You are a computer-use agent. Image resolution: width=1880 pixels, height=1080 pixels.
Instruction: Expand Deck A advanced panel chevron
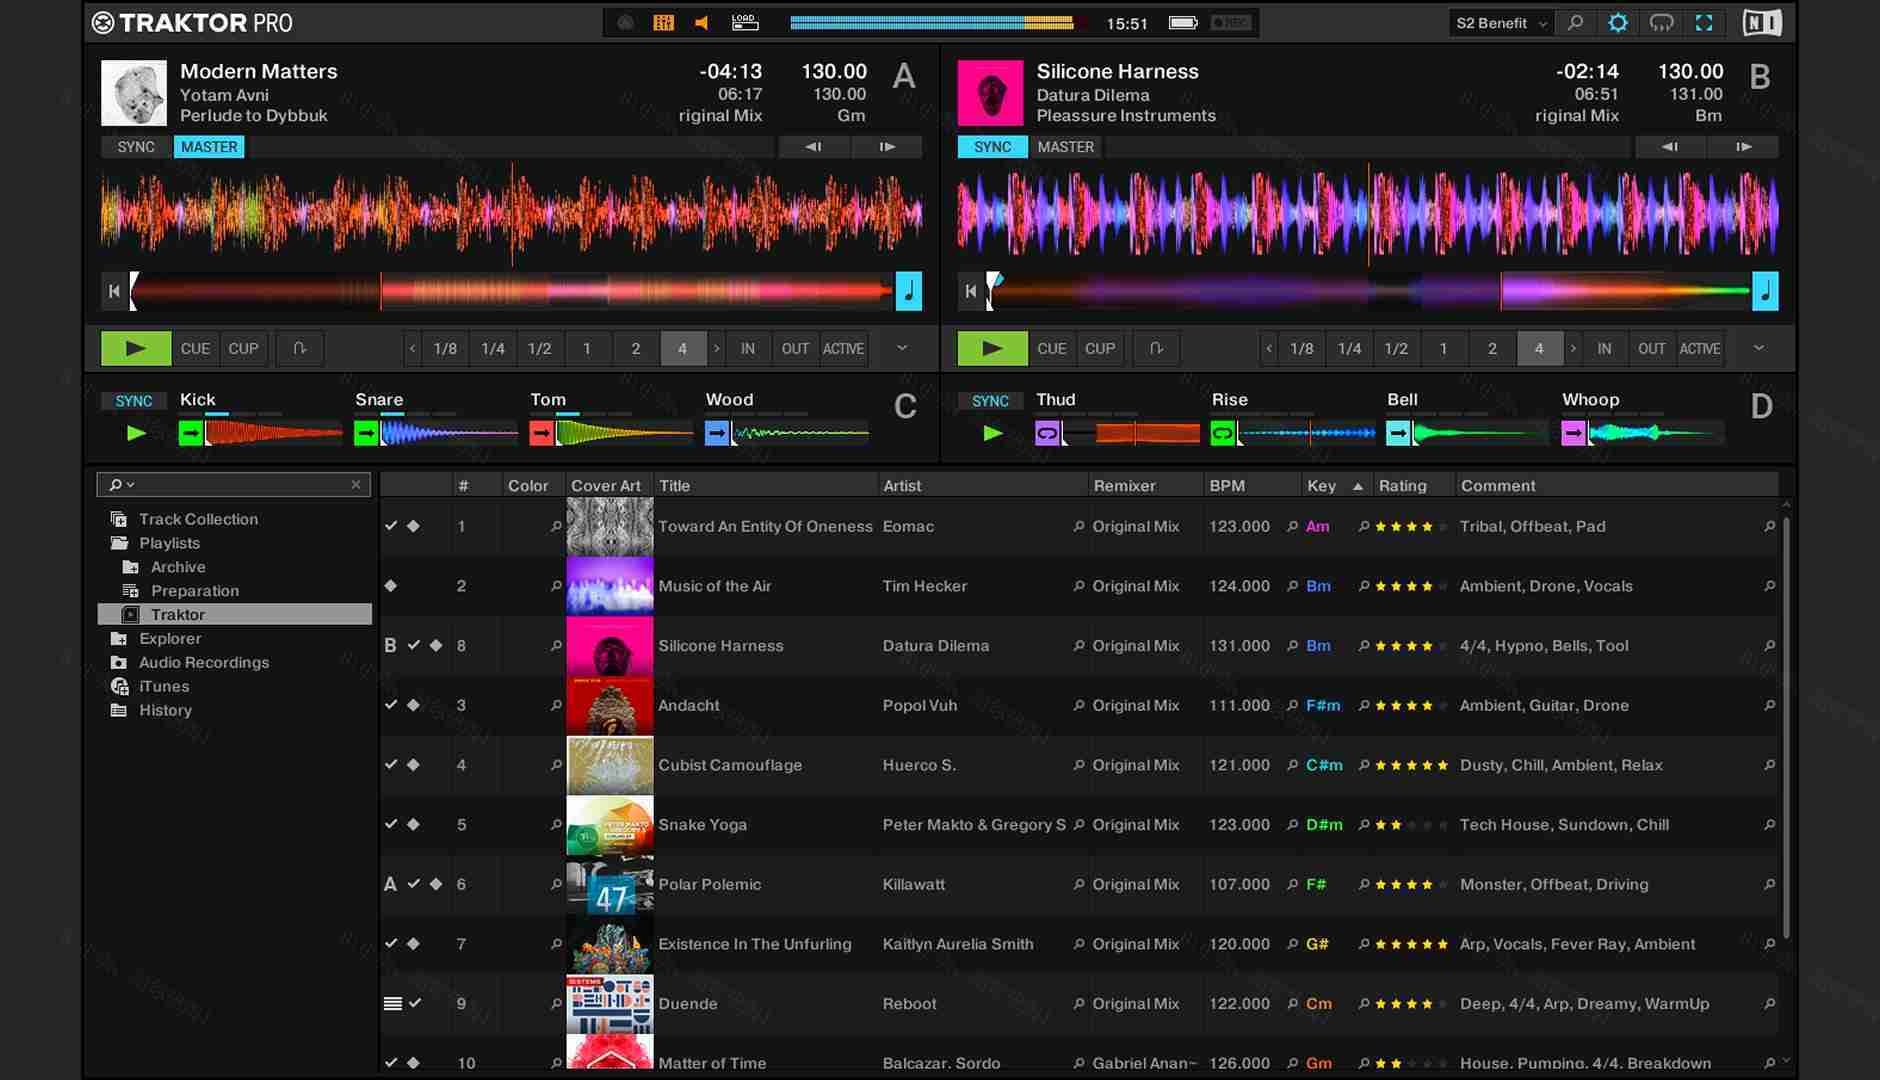tap(902, 348)
